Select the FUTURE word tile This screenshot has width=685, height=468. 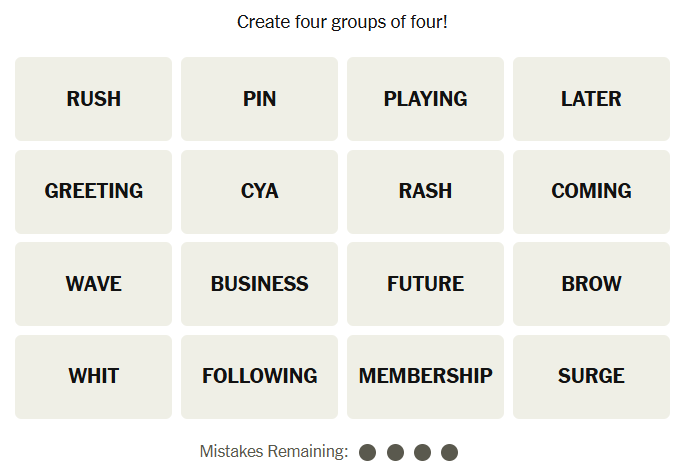pos(425,284)
